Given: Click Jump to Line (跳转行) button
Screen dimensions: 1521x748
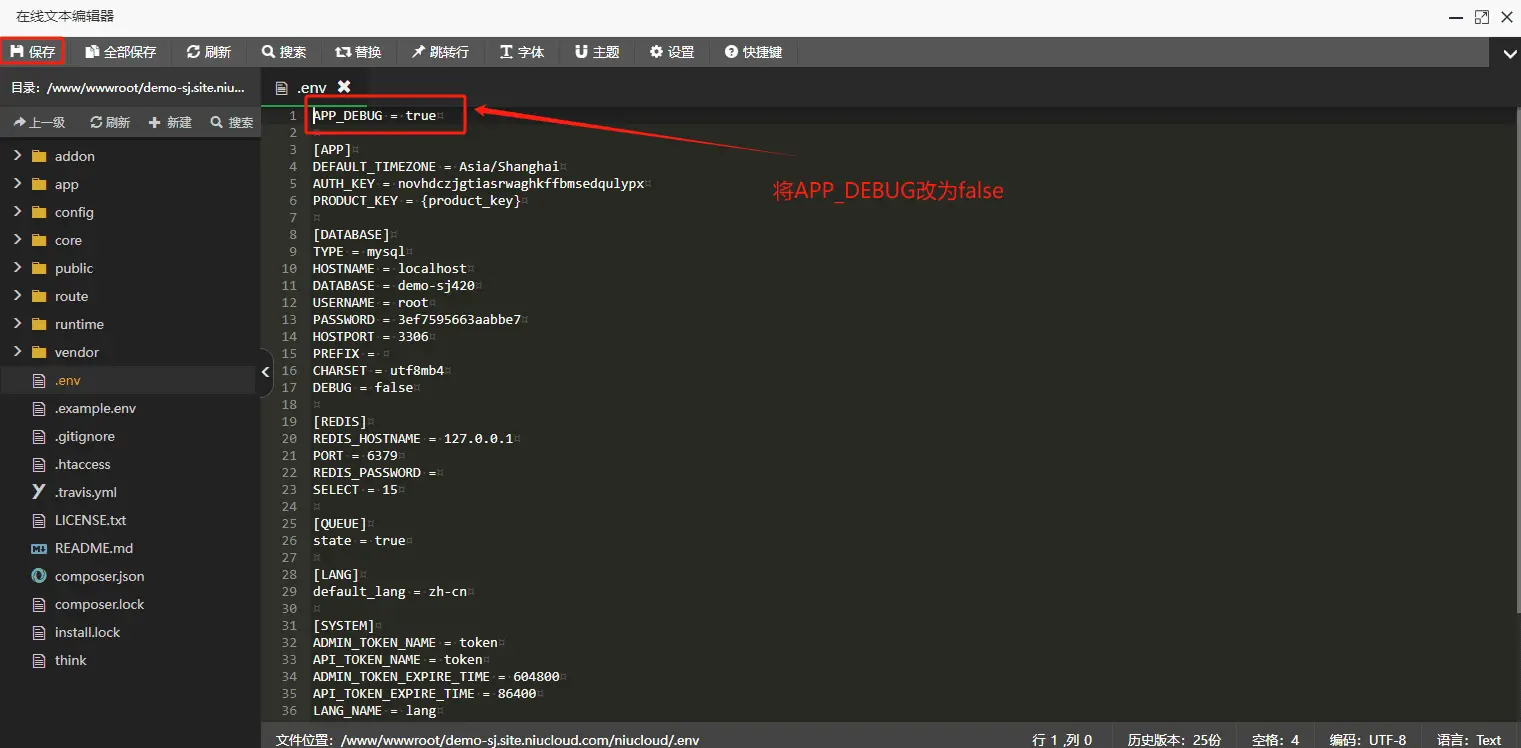Looking at the screenshot, I should coord(440,52).
